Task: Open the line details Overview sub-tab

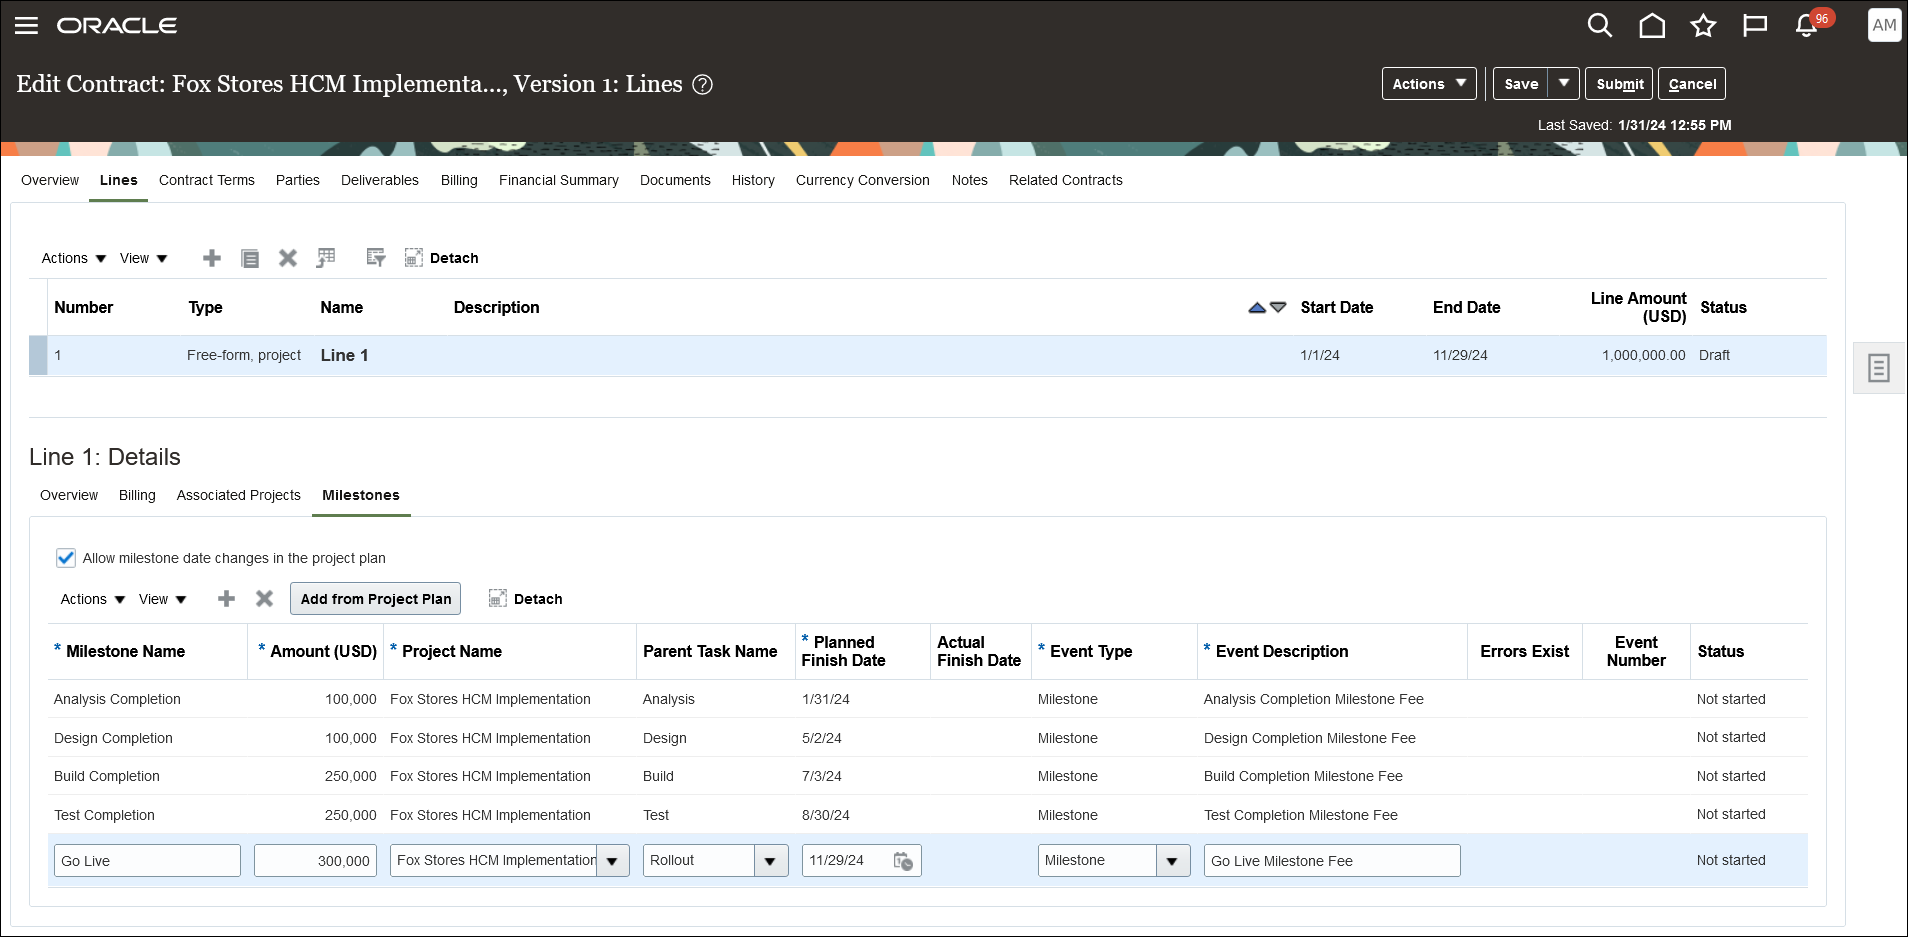Action: tap(69, 495)
